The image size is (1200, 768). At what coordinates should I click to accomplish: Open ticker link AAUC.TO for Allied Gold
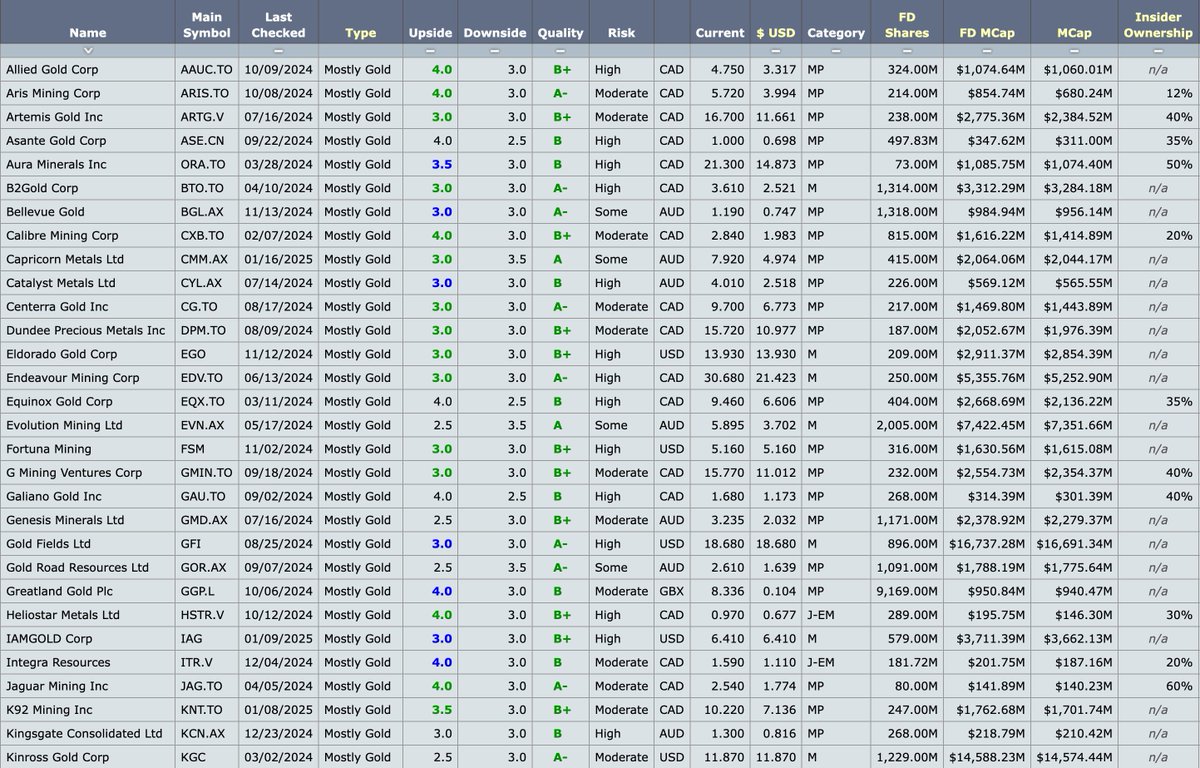(x=206, y=69)
